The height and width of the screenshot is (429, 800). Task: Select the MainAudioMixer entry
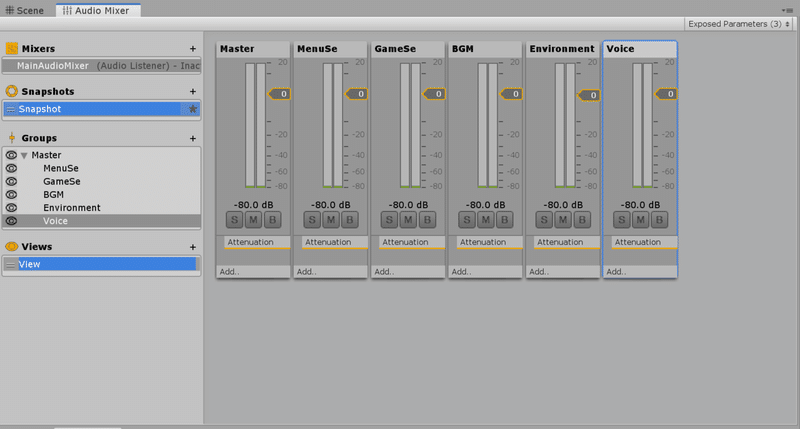pyautogui.click(x=102, y=66)
